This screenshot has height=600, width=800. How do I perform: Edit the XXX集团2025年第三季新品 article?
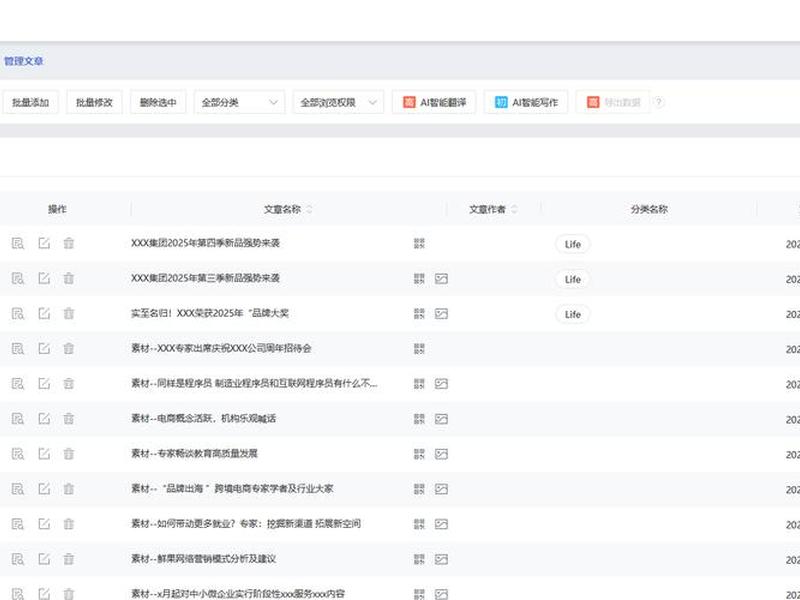tap(44, 278)
